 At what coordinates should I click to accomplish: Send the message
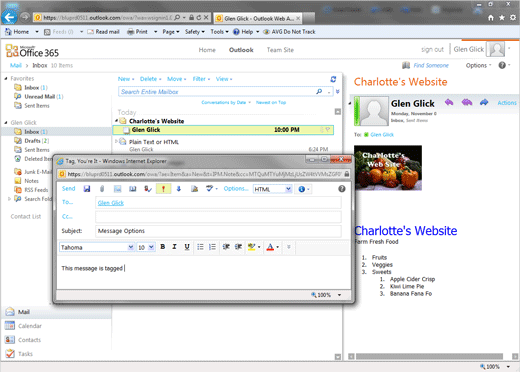click(x=68, y=189)
